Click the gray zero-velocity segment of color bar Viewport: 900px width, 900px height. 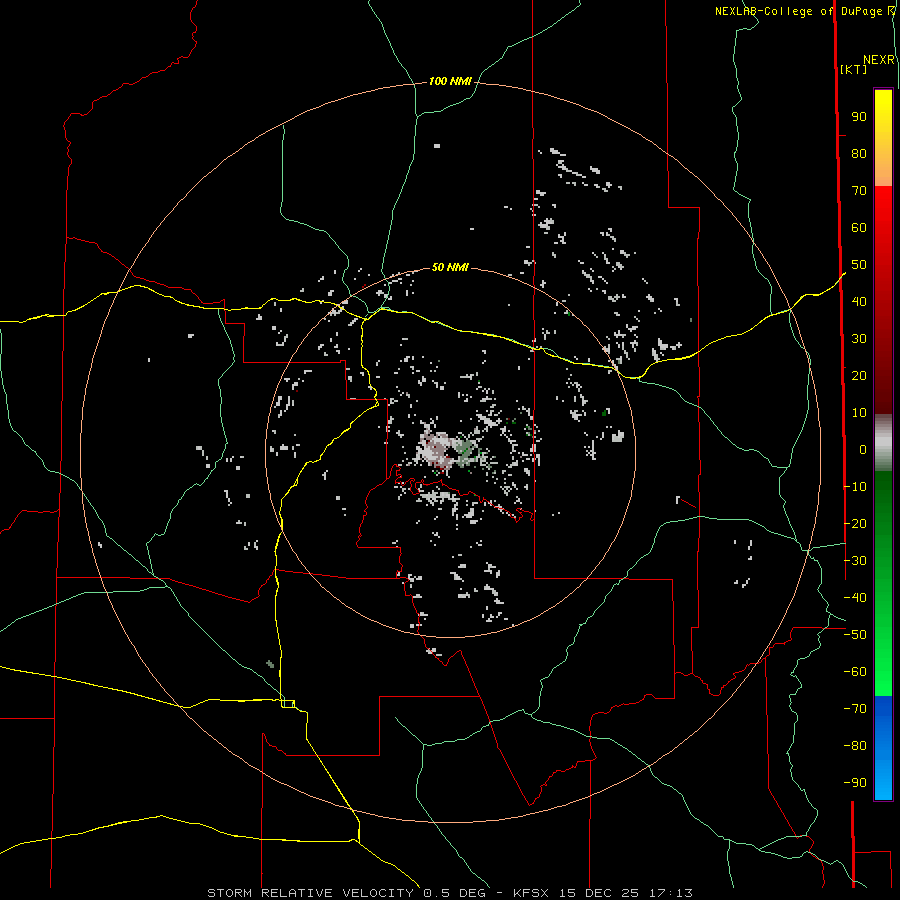pyautogui.click(x=883, y=443)
